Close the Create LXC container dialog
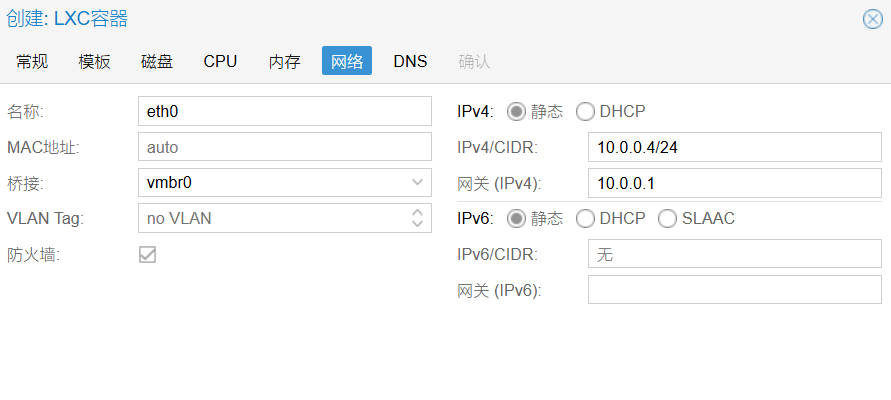The image size is (891, 400). 872,19
